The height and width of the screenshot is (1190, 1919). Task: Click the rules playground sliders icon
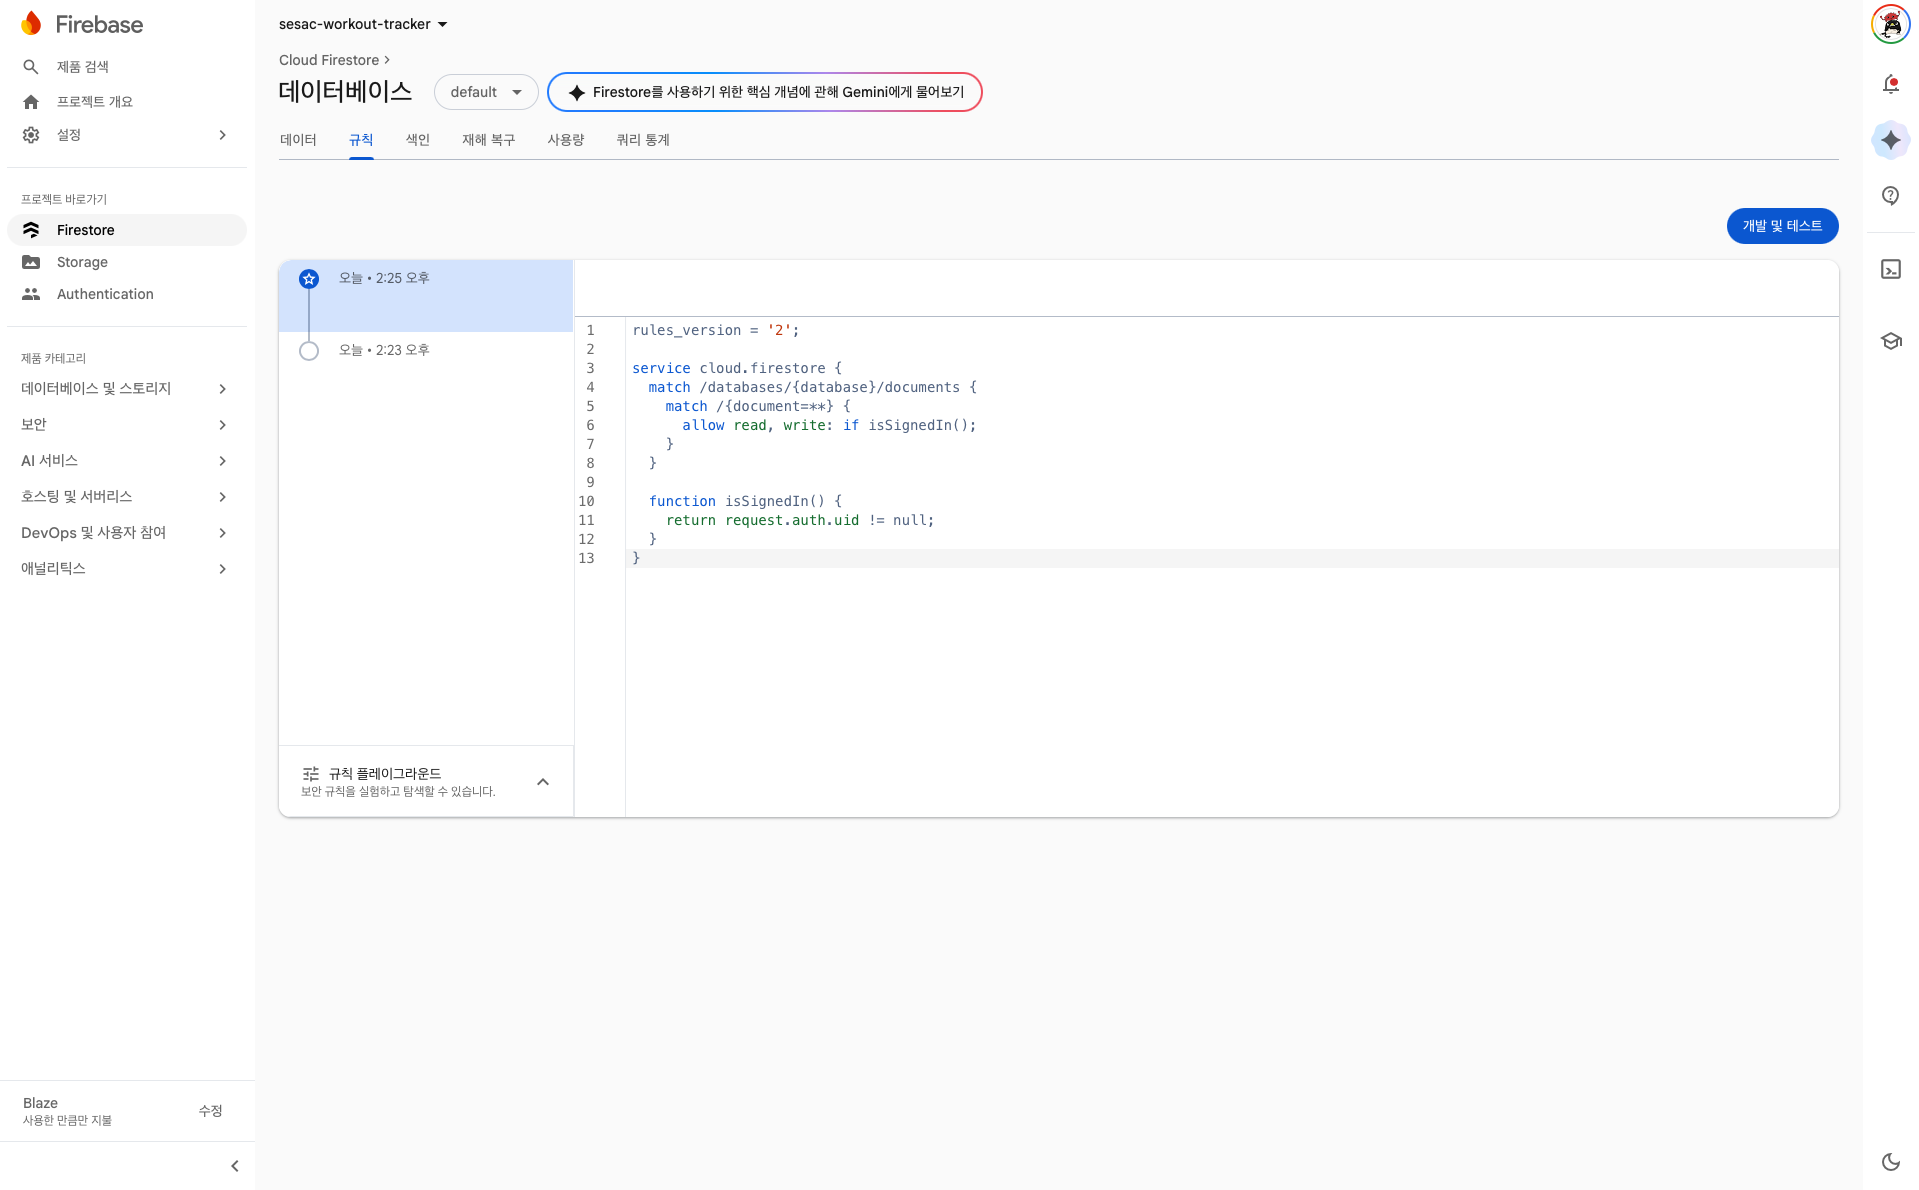click(311, 773)
